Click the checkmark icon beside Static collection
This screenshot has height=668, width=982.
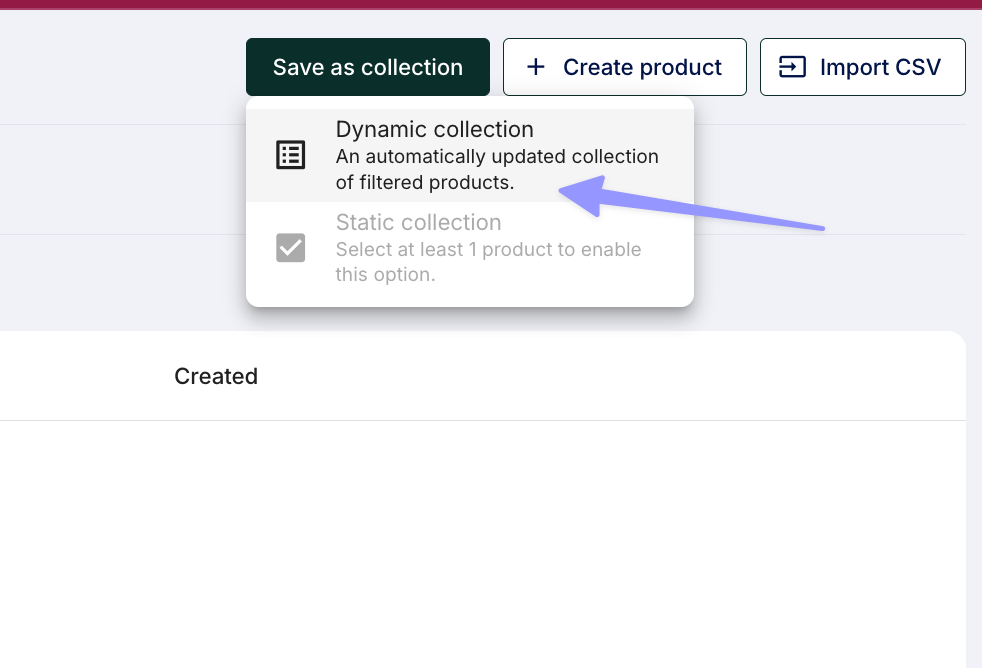click(291, 248)
